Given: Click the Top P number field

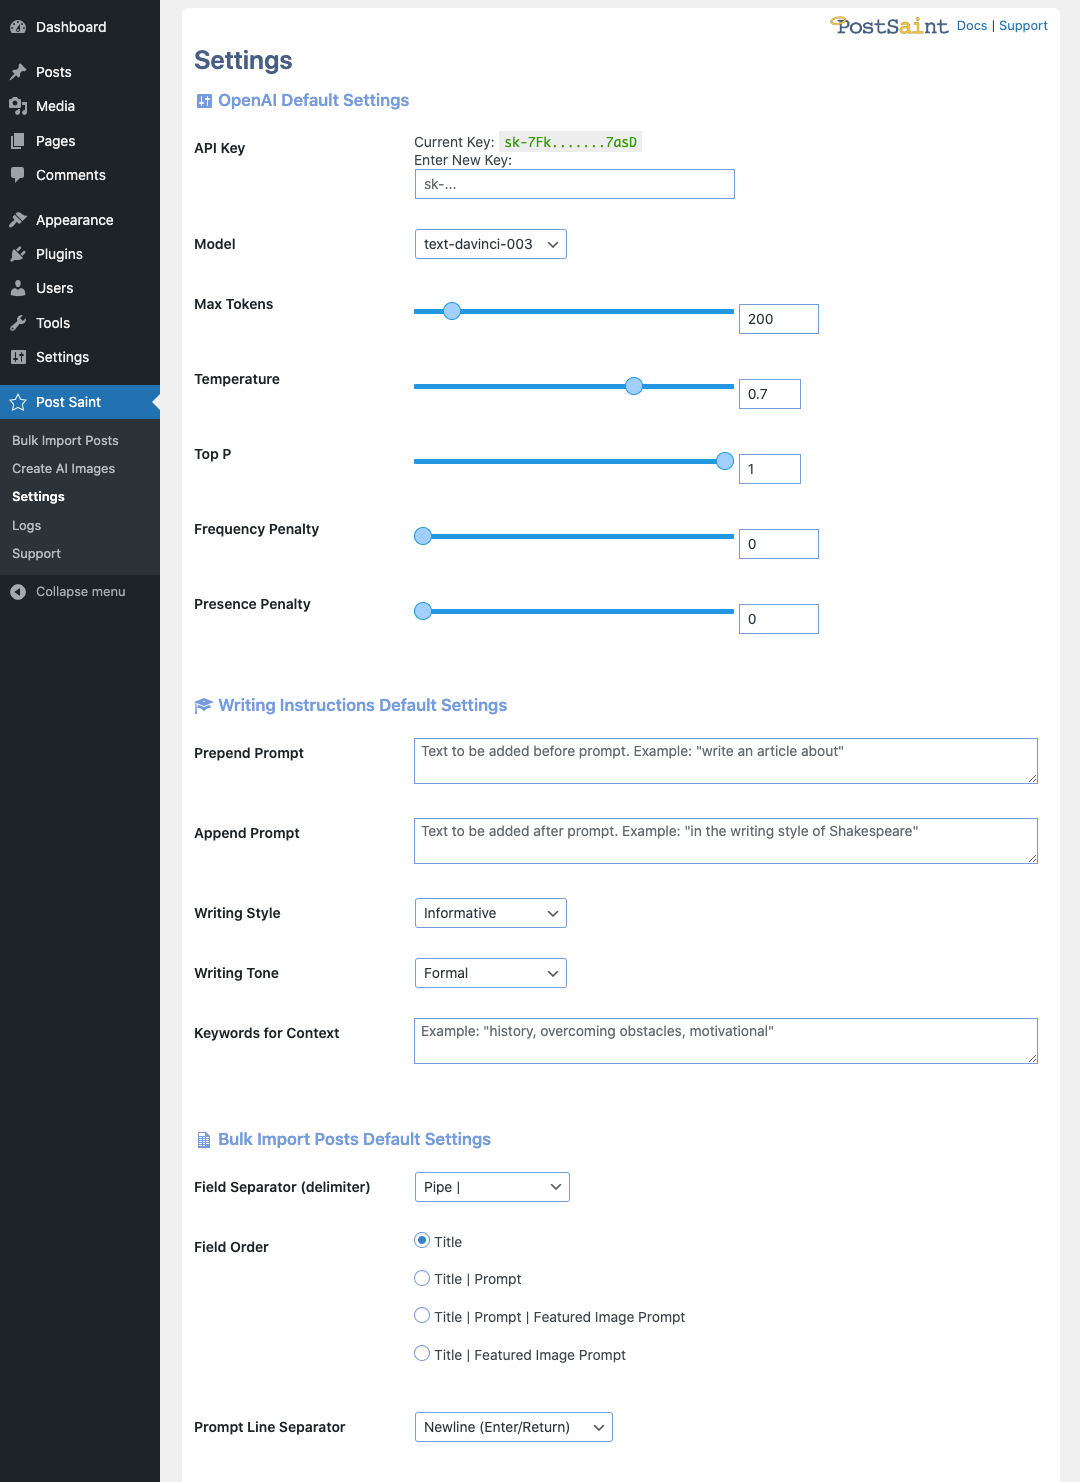Looking at the screenshot, I should coord(770,469).
